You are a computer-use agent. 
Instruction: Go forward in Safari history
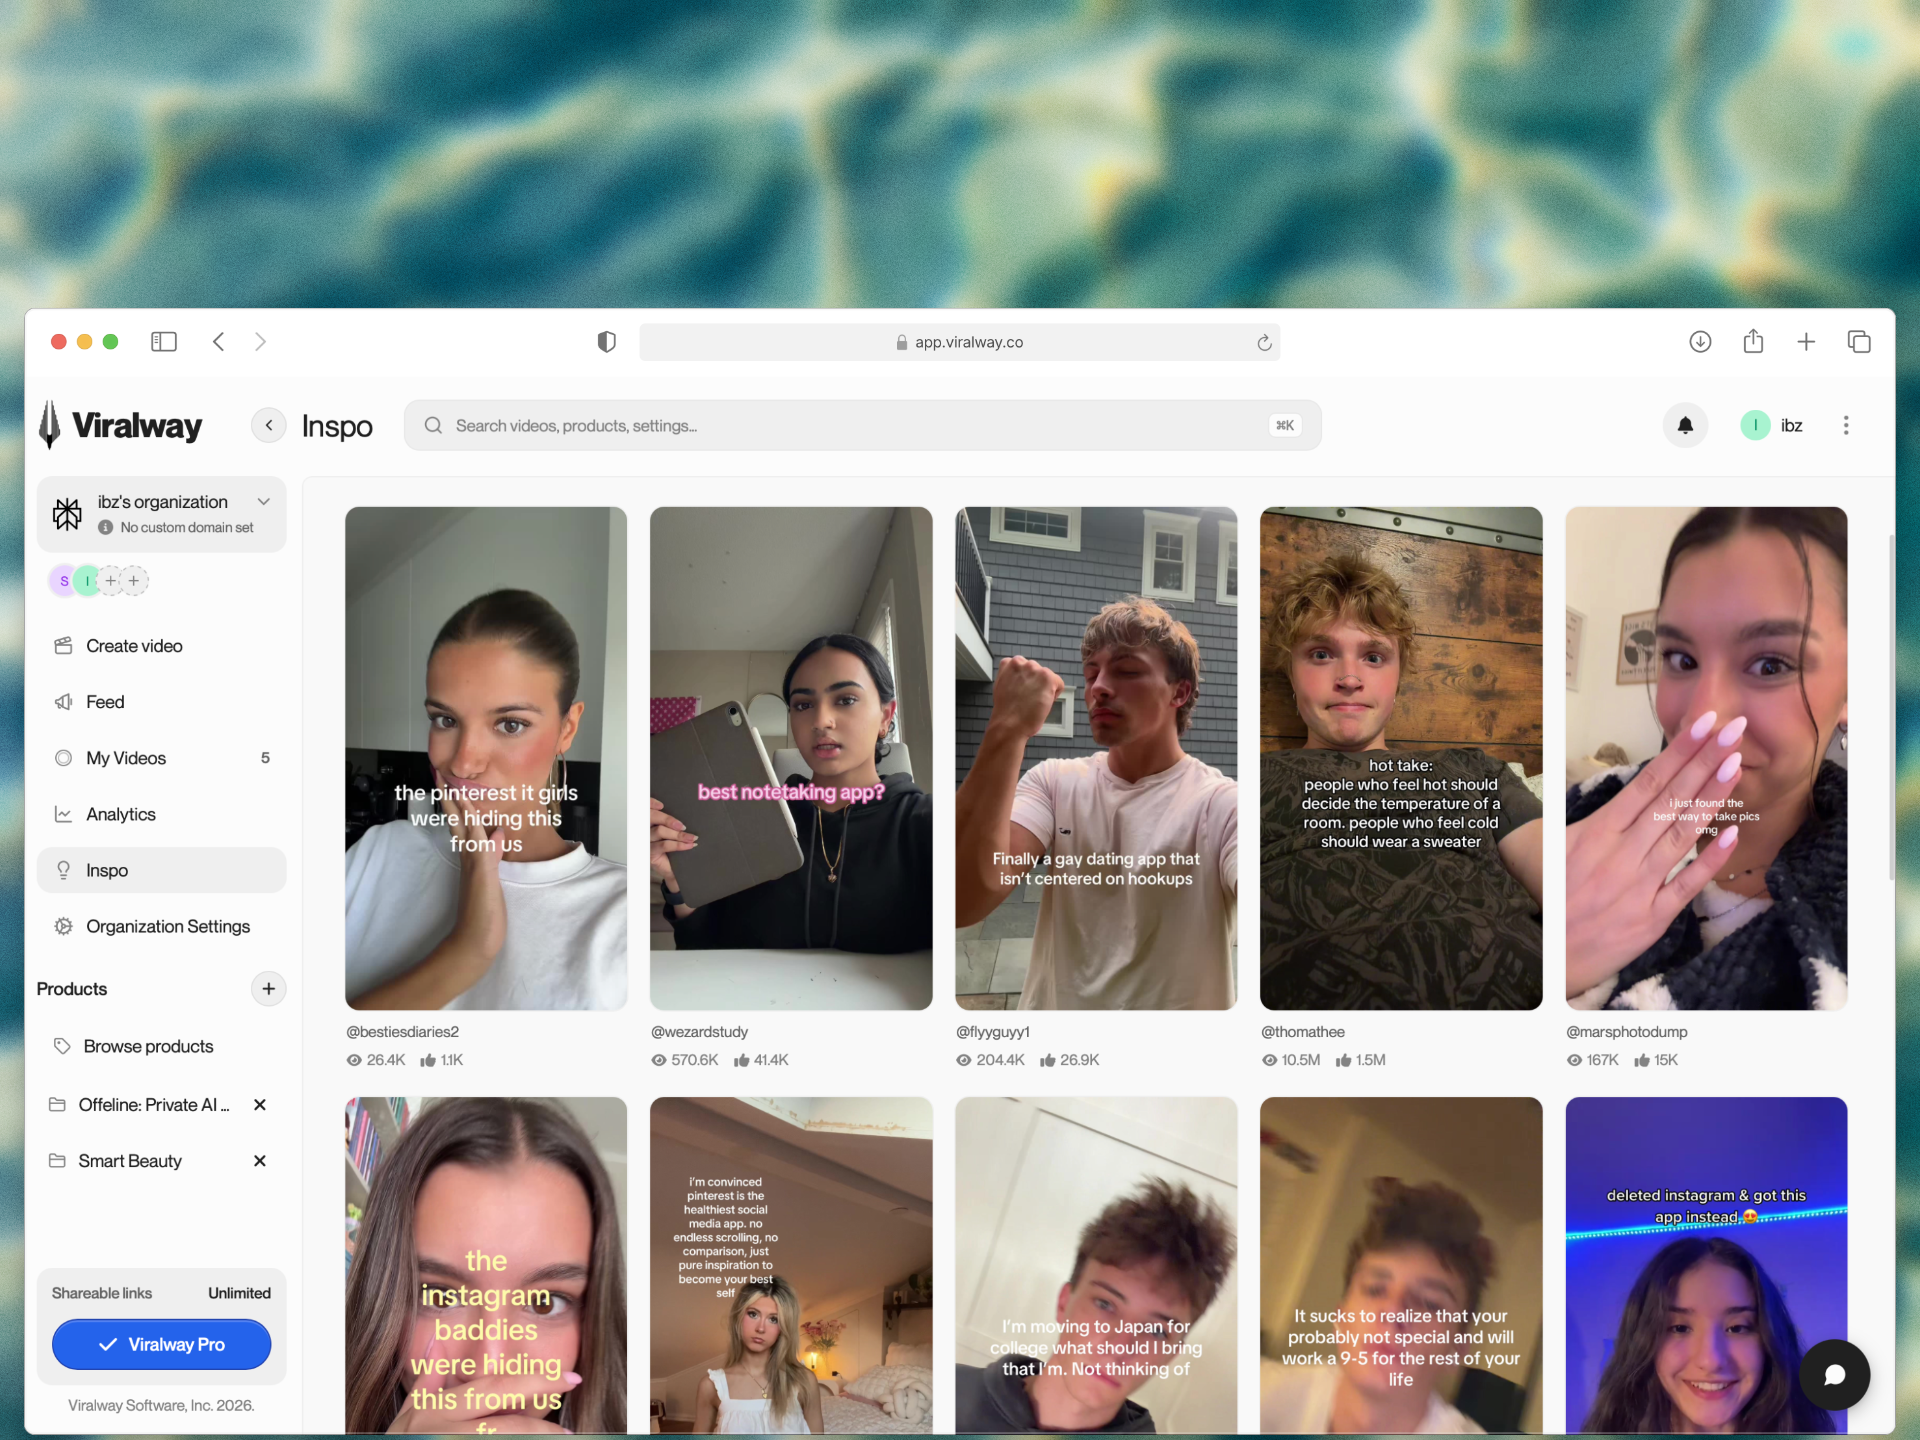[x=260, y=342]
